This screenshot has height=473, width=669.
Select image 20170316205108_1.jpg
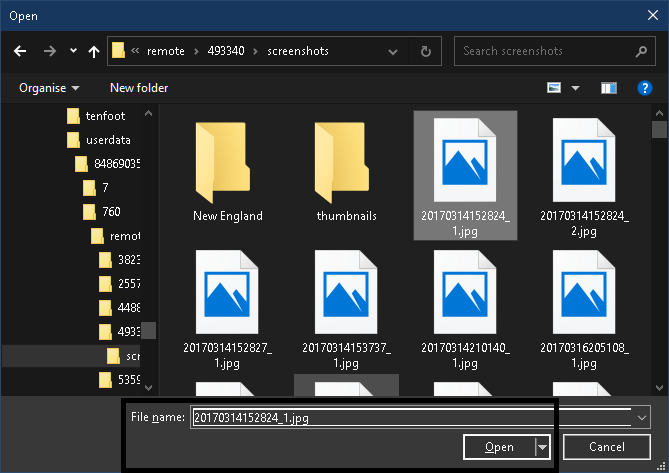pos(584,310)
